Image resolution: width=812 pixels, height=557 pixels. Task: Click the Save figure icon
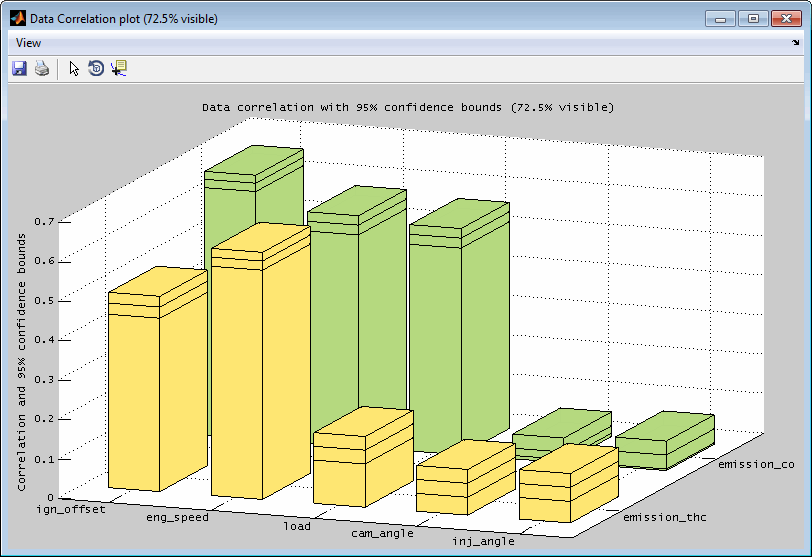(19, 69)
